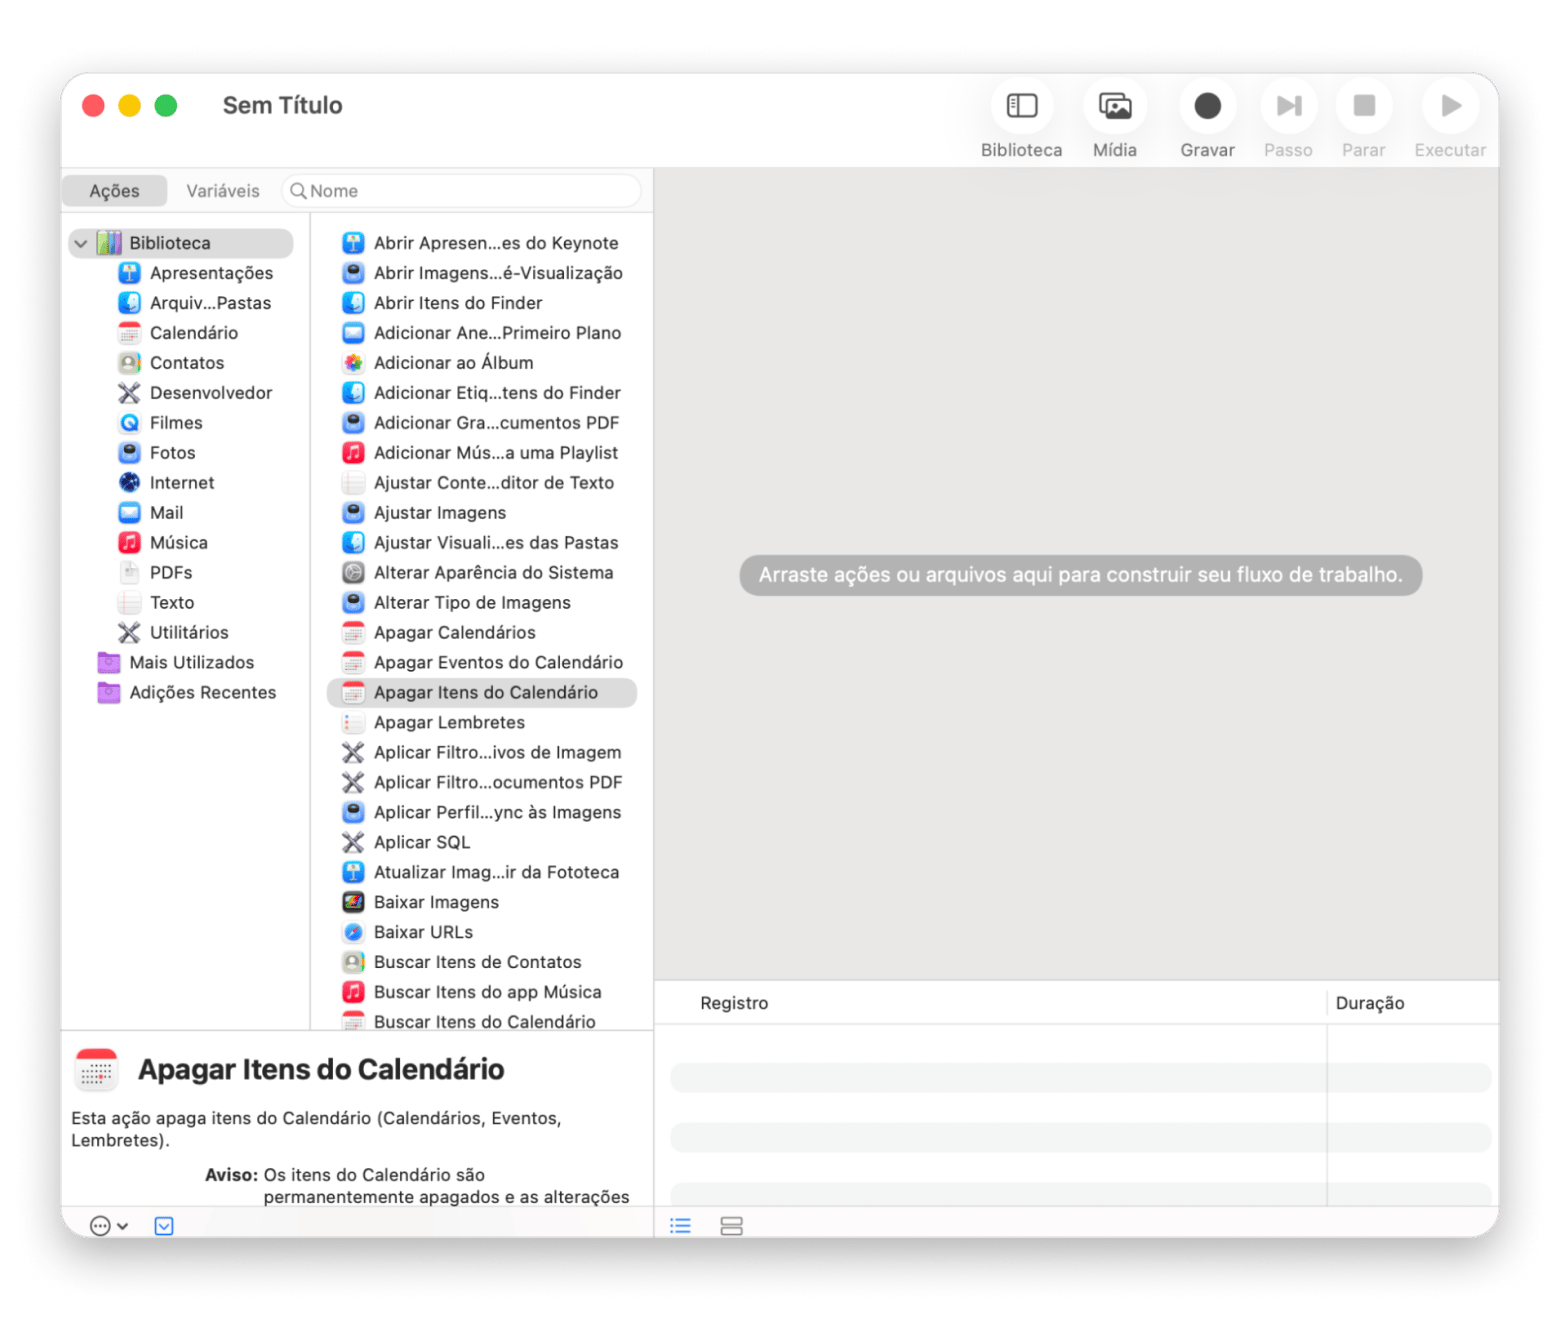Toggle description panel visibility button
The height and width of the screenshot is (1318, 1560).
[x=164, y=1226]
